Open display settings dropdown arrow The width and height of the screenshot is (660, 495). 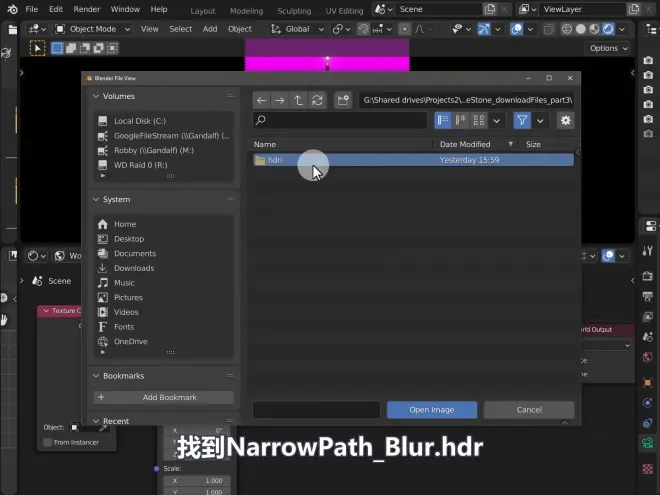click(497, 121)
